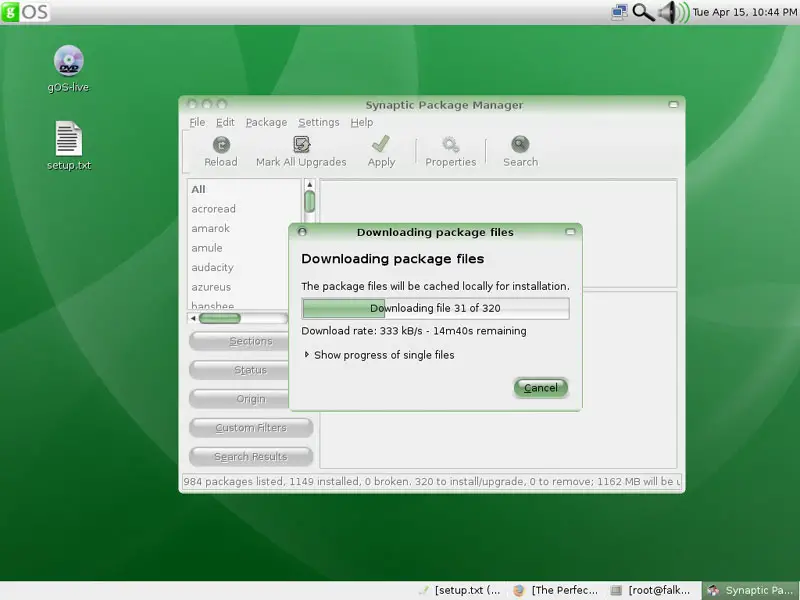Click the category list vertical scrollbar thumb
This screenshot has width=800, height=600.
[x=309, y=201]
